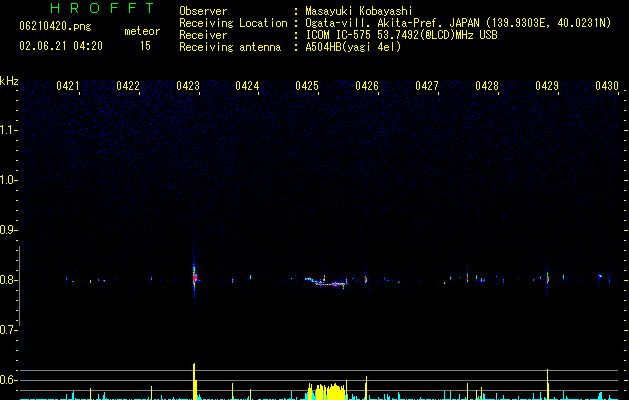The width and height of the screenshot is (629, 400).
Task: Click the 0426 time marker
Action: pyautogui.click(x=367, y=86)
